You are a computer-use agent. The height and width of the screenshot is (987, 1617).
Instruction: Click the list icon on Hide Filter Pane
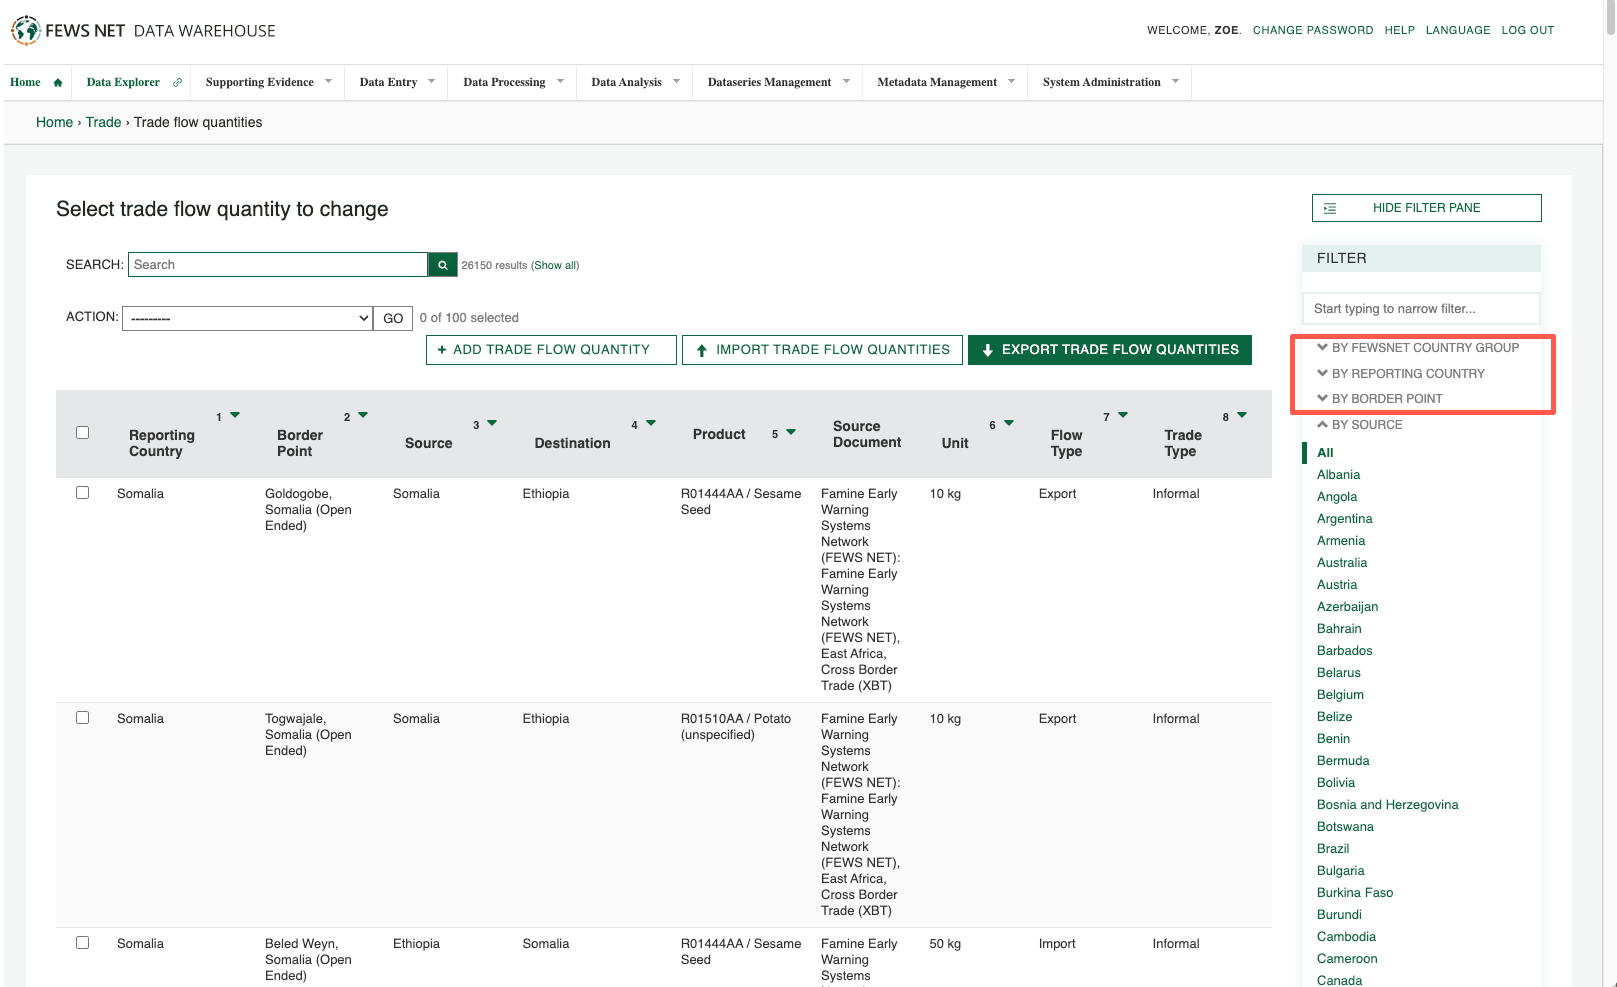pyautogui.click(x=1331, y=207)
